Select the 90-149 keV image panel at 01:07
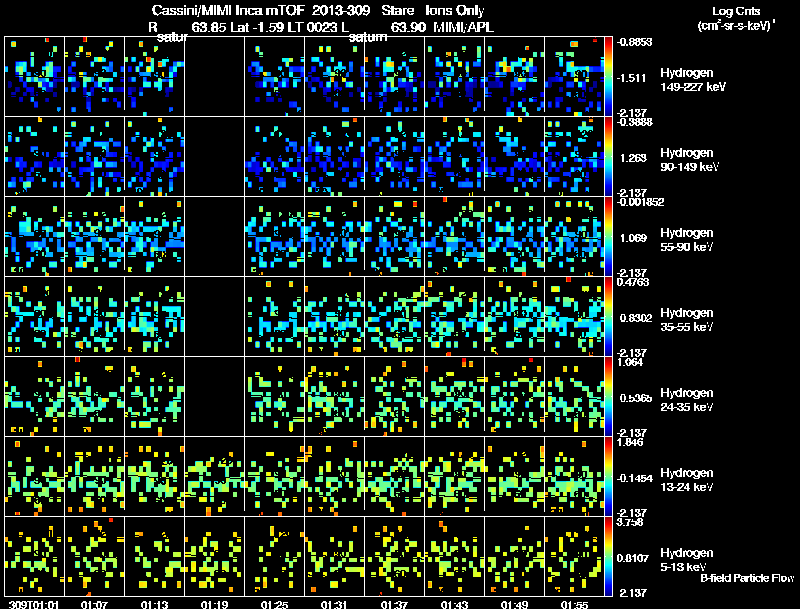This screenshot has width=800, height=609. (94, 156)
